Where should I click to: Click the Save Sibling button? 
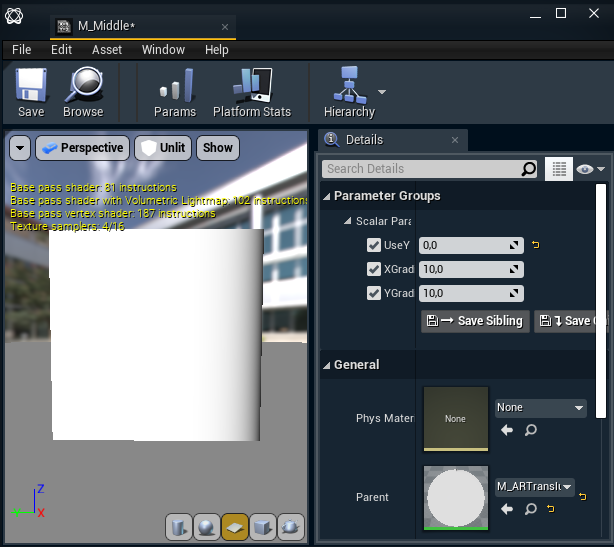474,321
